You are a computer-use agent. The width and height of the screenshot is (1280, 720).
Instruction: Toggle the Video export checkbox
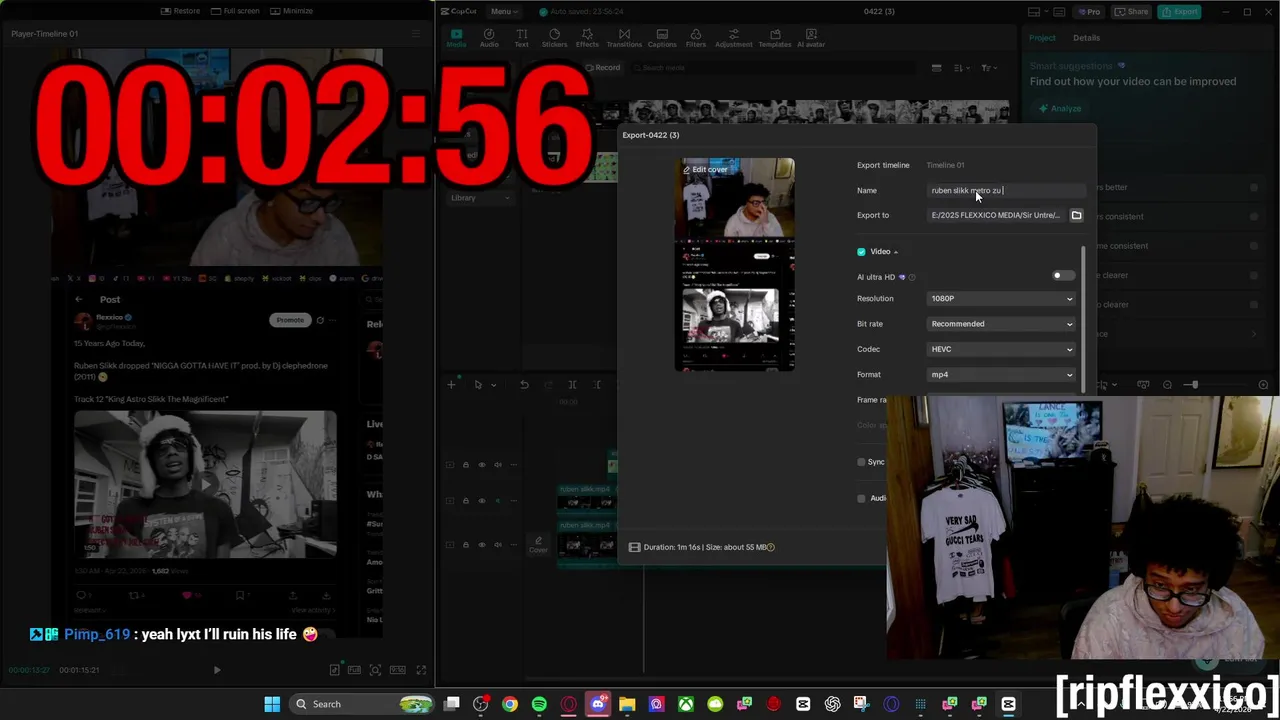coord(861,252)
